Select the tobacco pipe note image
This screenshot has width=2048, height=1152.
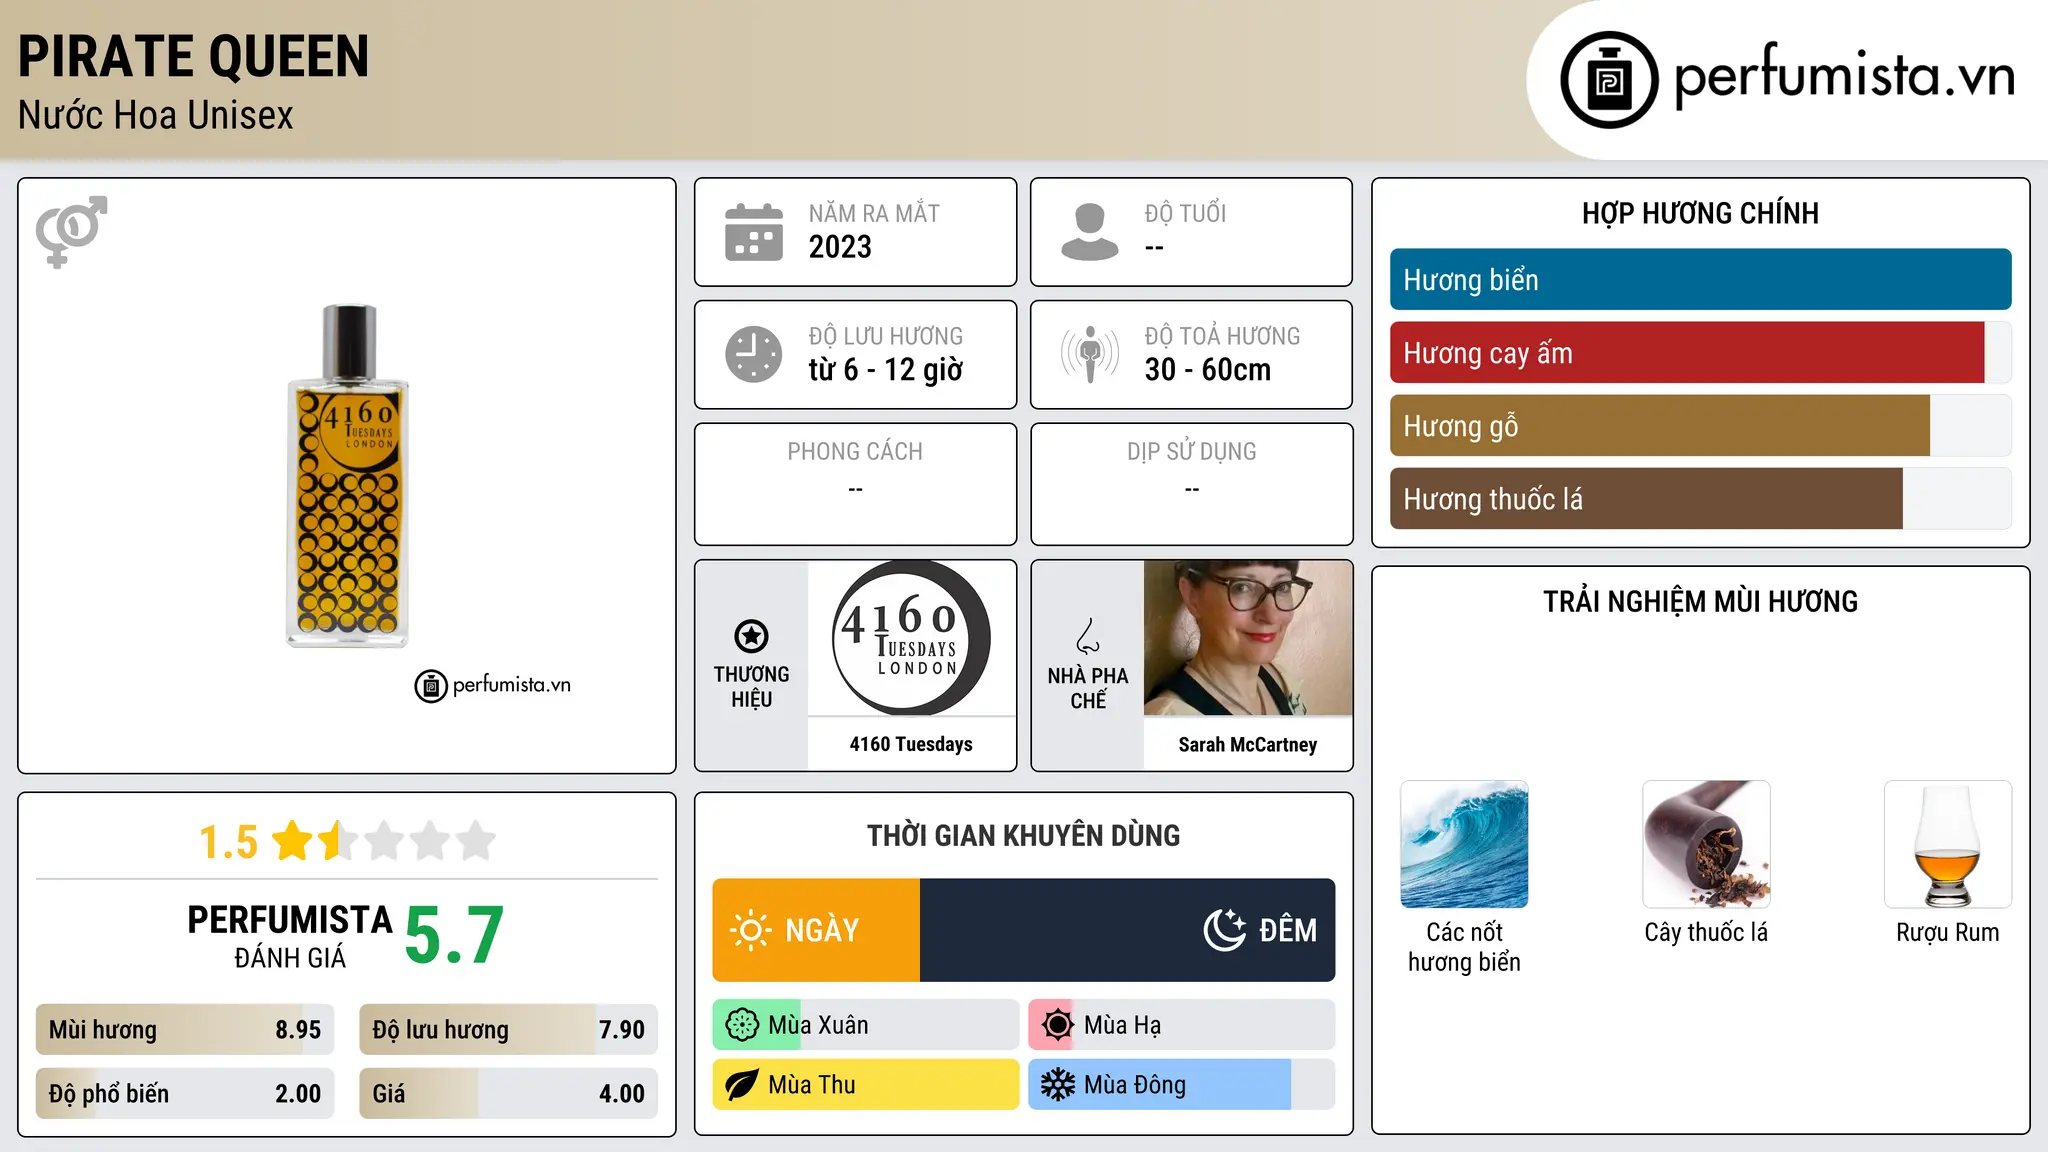pos(1706,844)
